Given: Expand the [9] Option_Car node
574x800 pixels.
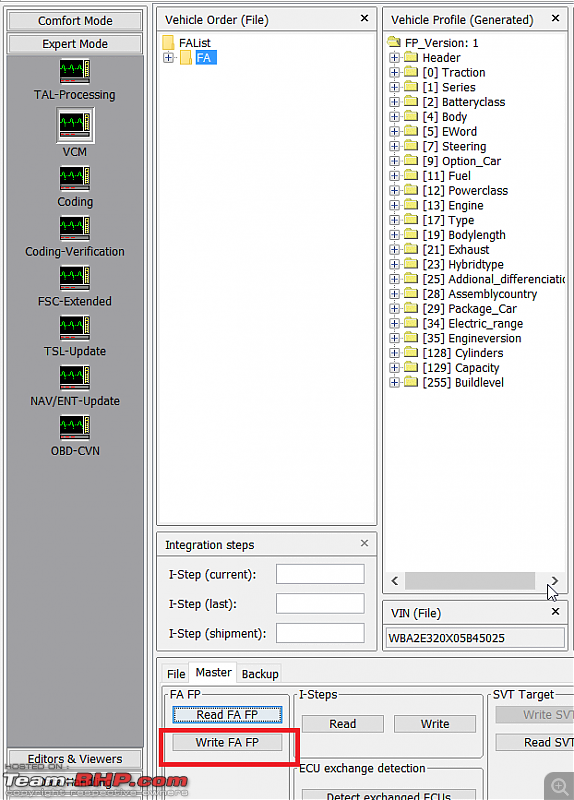Looking at the screenshot, I should coord(394,161).
